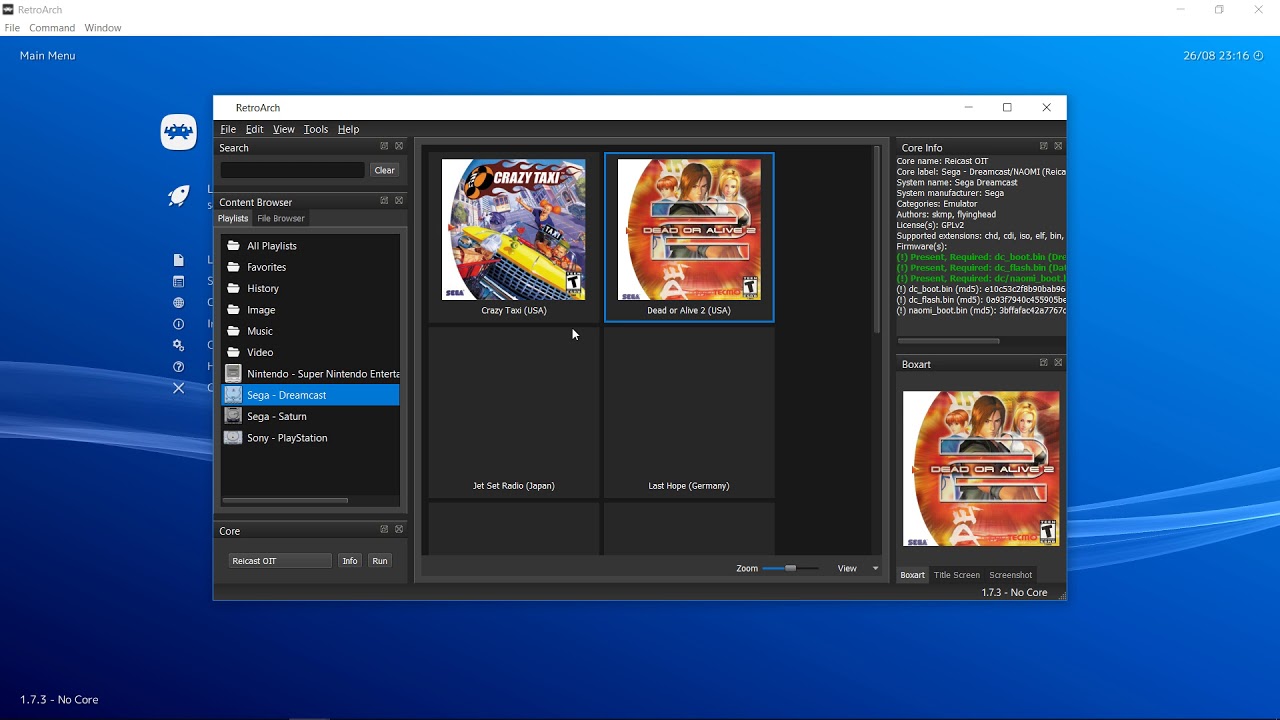This screenshot has width=1280, height=720.
Task: Float the Boxart panel
Action: [1044, 363]
